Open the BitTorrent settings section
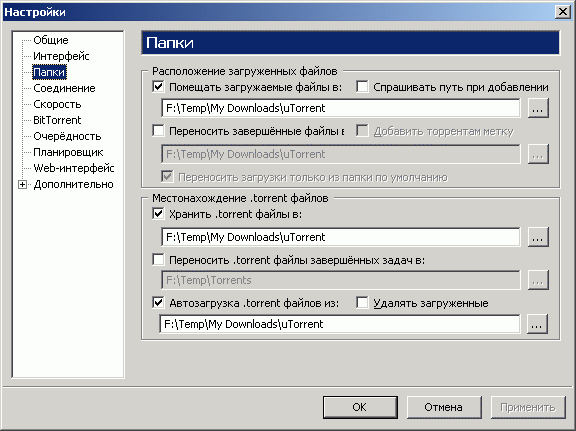This screenshot has width=576, height=431. tap(57, 120)
